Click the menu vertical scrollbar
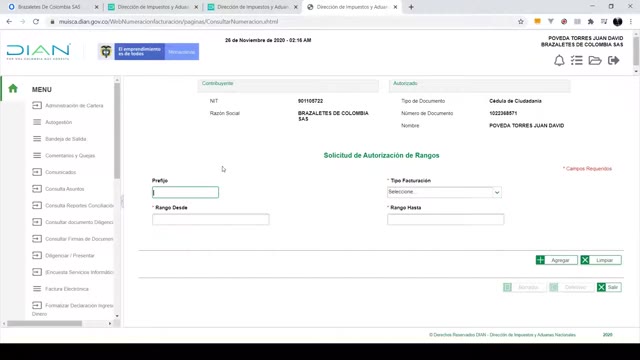This screenshot has height=360, width=640. point(117,131)
